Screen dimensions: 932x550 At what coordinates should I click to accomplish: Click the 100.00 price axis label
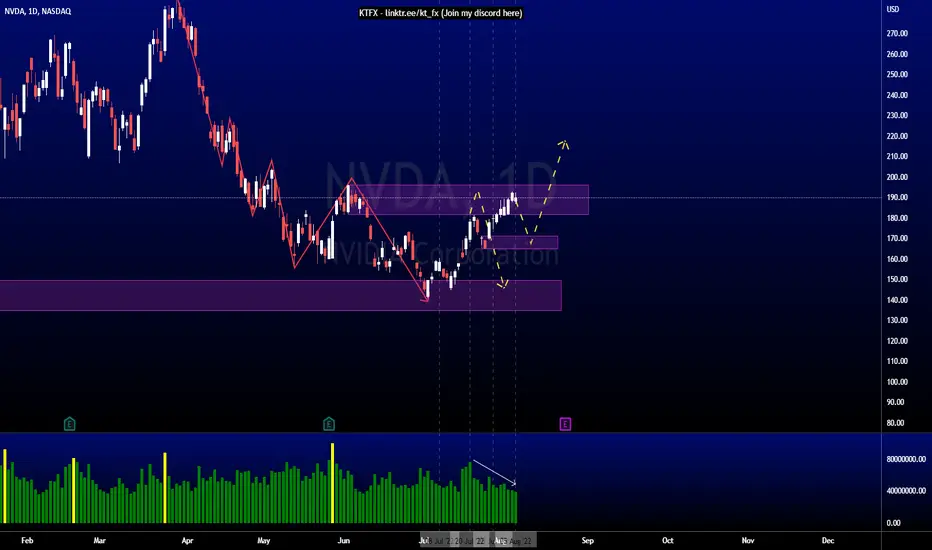897,382
